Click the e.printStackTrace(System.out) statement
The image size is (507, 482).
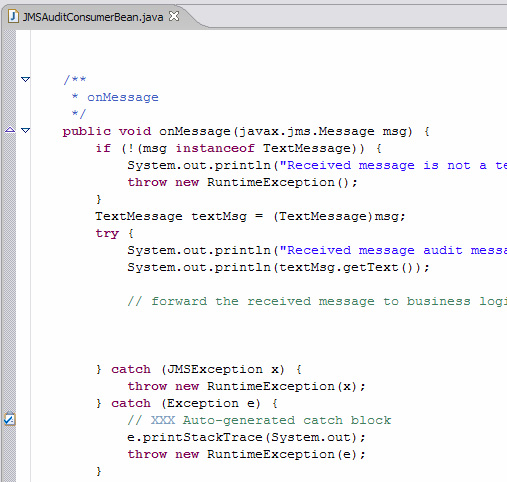coord(247,437)
